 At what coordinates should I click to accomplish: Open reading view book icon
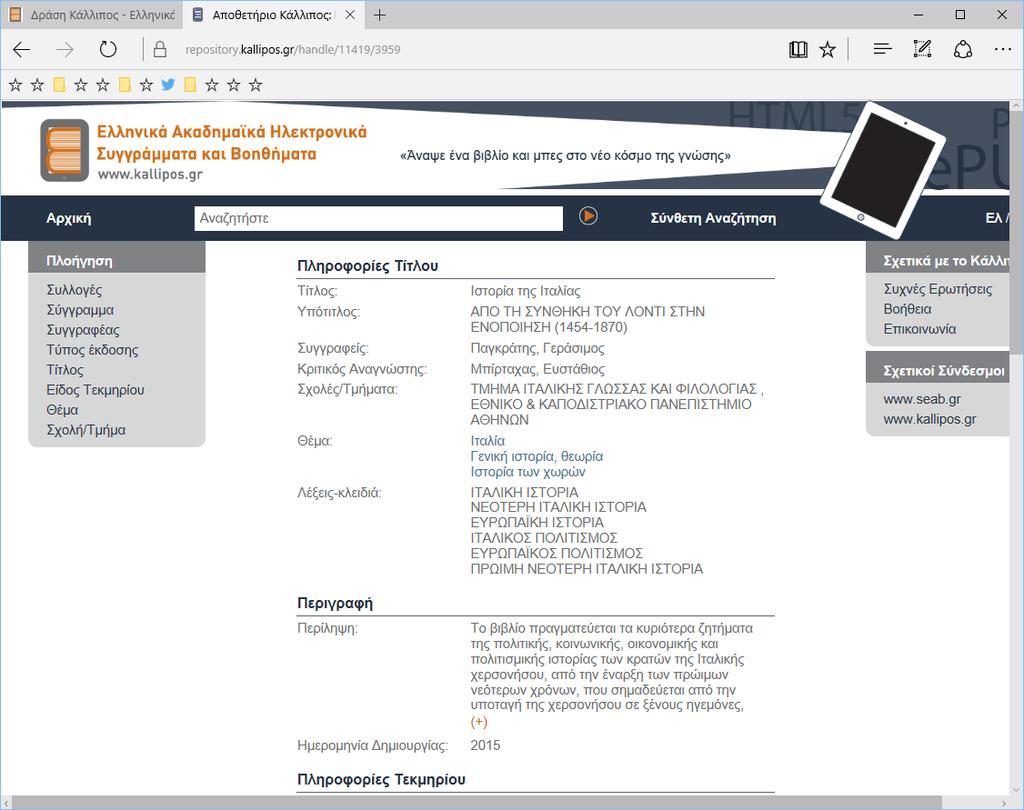798,50
